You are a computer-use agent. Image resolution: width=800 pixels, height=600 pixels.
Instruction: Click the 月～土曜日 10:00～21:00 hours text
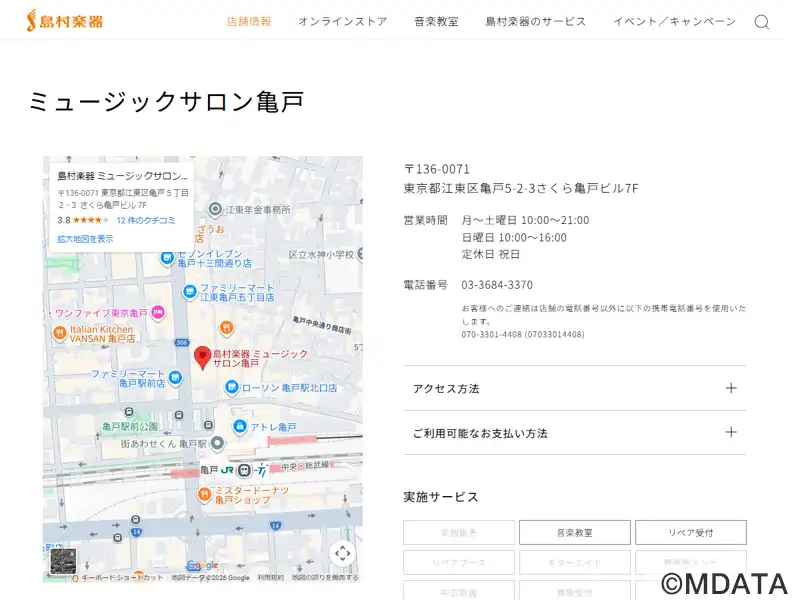pyautogui.click(x=525, y=220)
